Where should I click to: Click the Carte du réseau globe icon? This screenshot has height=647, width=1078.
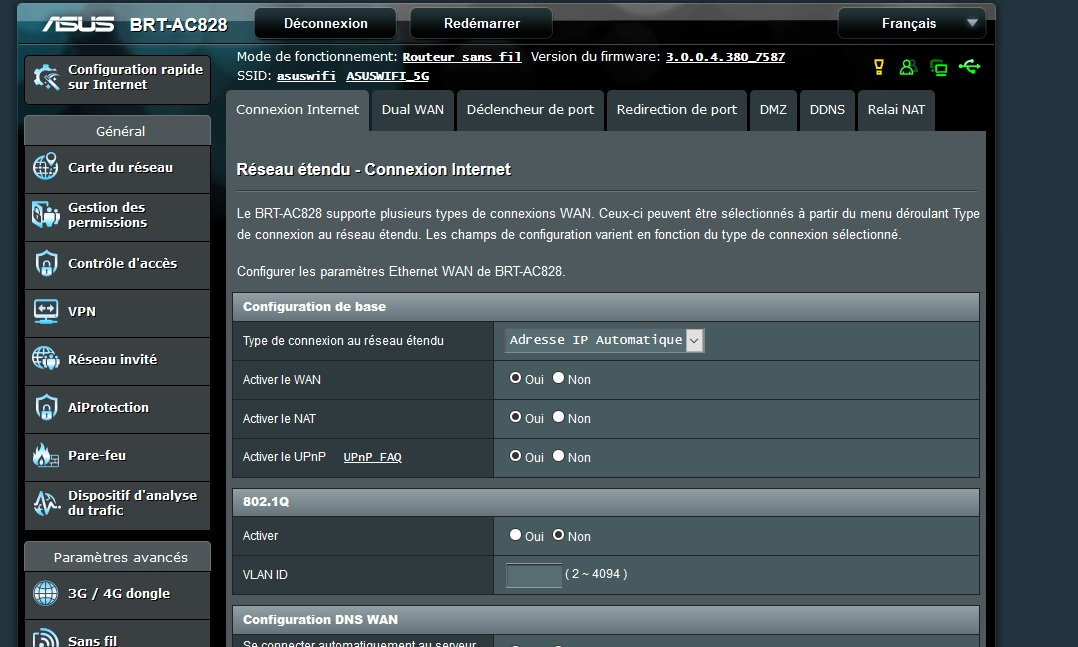pyautogui.click(x=46, y=166)
